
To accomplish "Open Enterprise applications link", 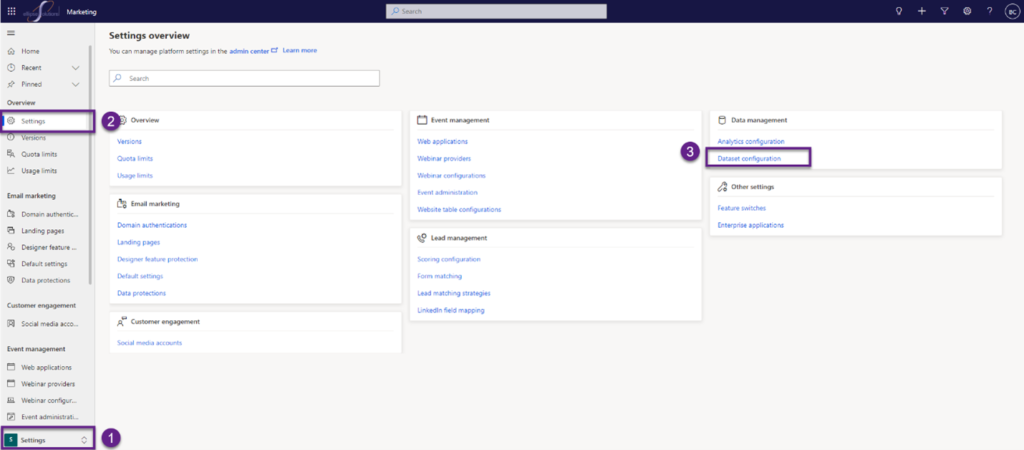I will click(750, 225).
